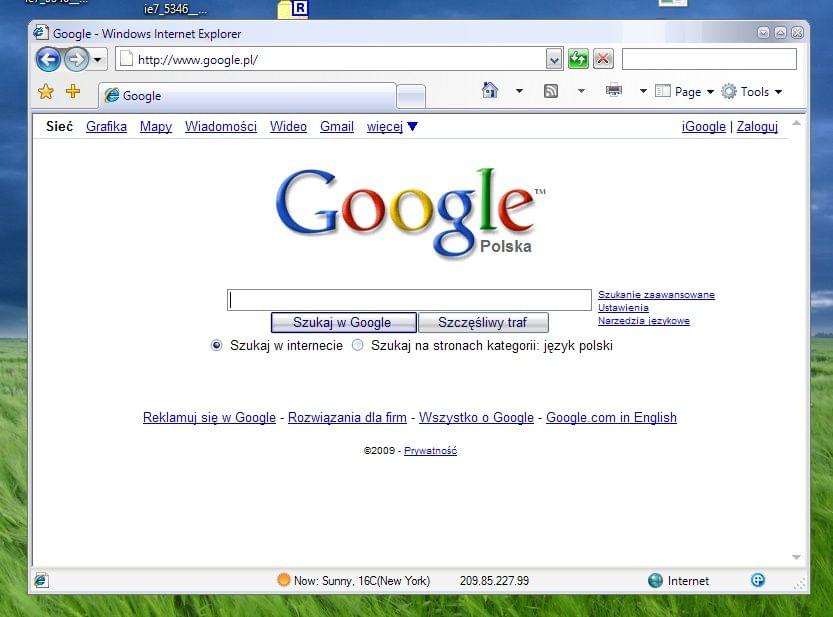Open Google.com in English link
Image resolution: width=833 pixels, height=617 pixels.
coord(611,417)
